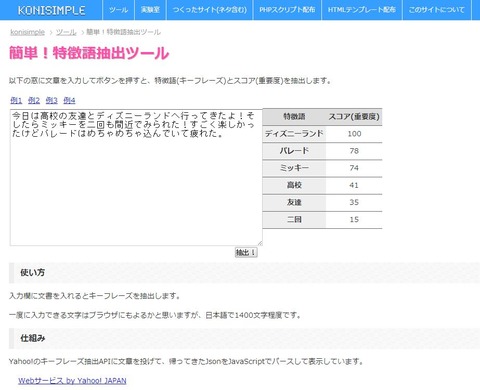480x390 pixels.
Task: Open Webサービス by Yahoo! JAPAN link
Action: (72, 381)
